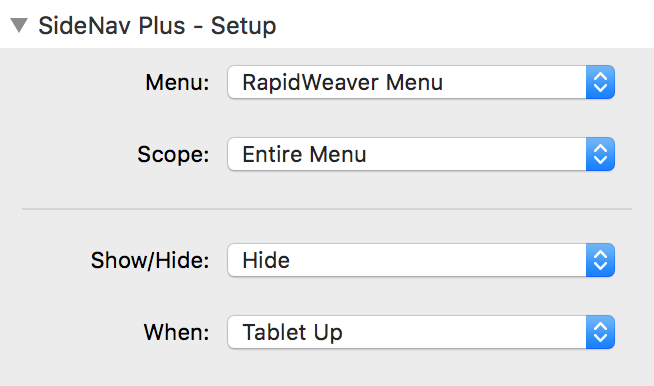Open the Scope dropdown
The width and height of the screenshot is (654, 386).
tap(421, 154)
